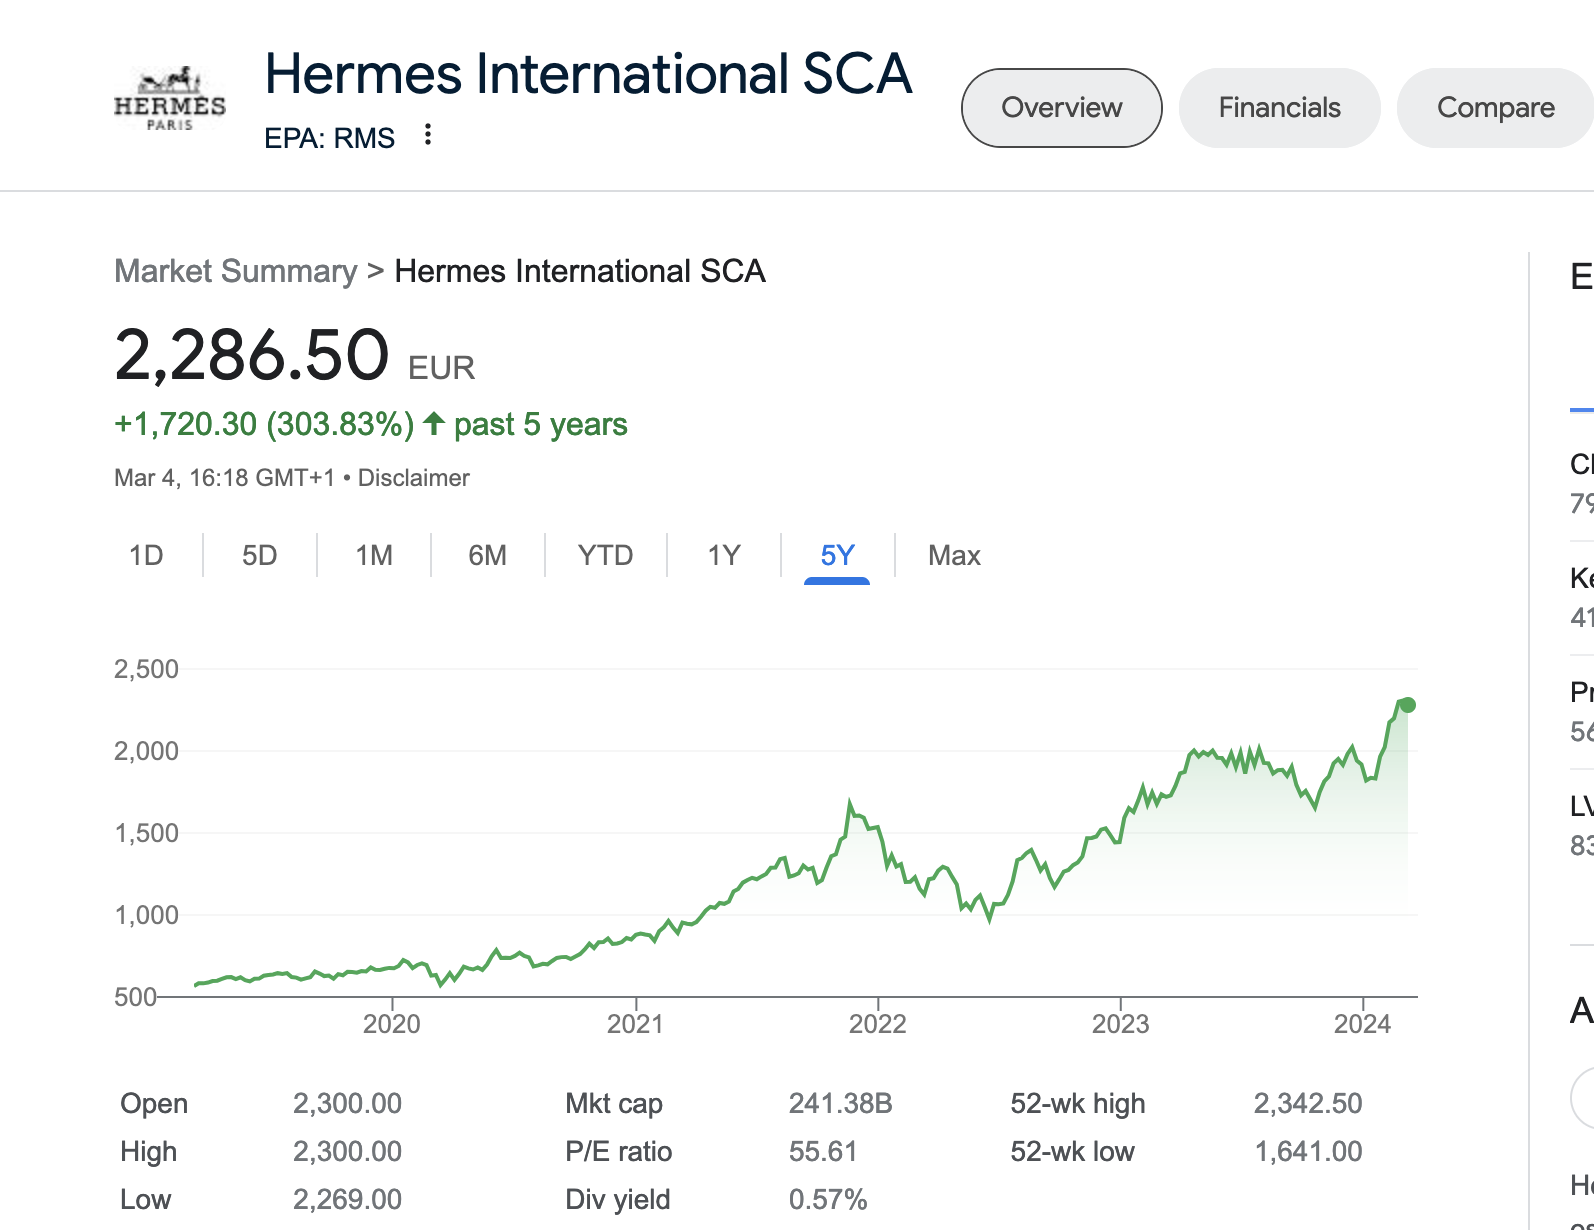This screenshot has height=1230, width=1594.
Task: Click the Market Summary breadcrumb link
Action: (x=235, y=271)
